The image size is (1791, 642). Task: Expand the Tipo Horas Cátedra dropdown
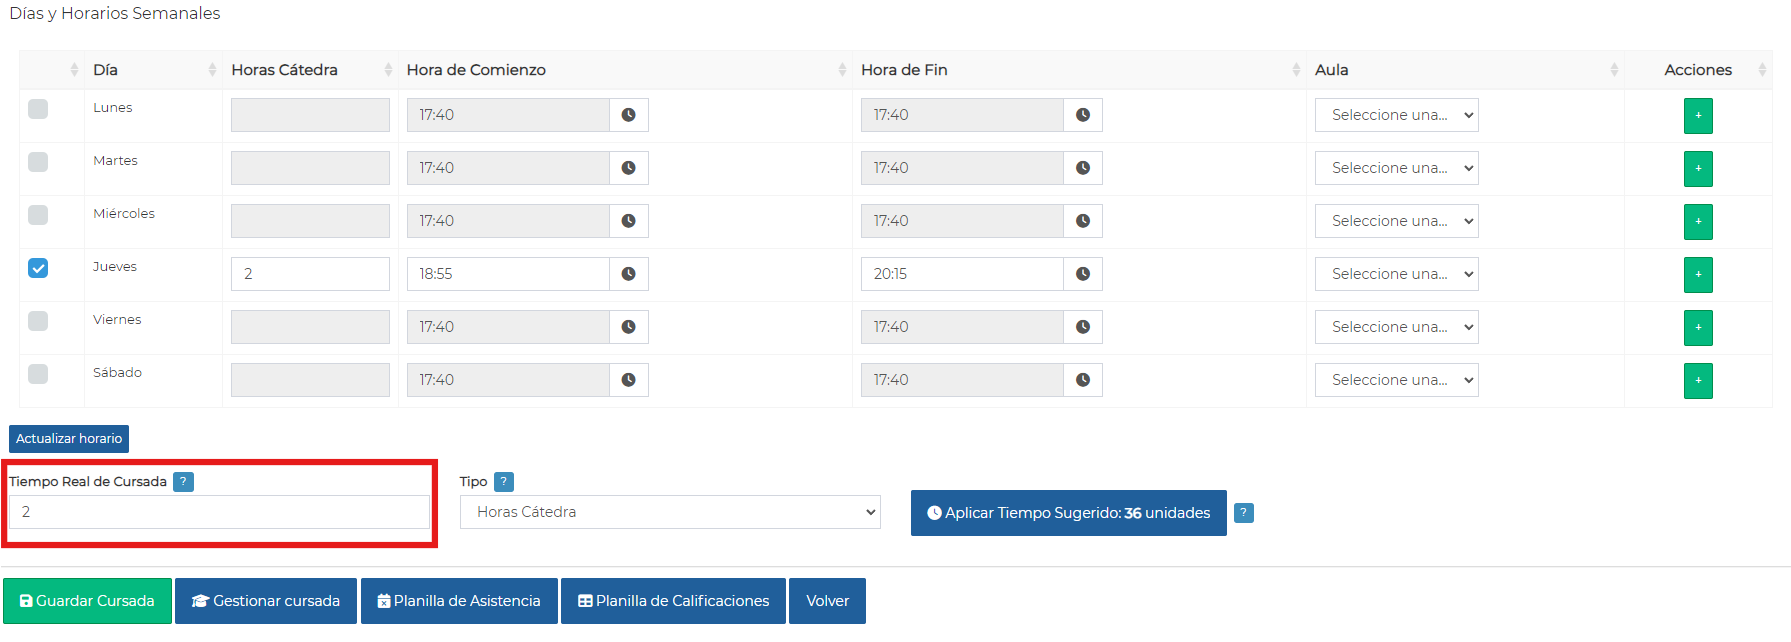tap(670, 512)
